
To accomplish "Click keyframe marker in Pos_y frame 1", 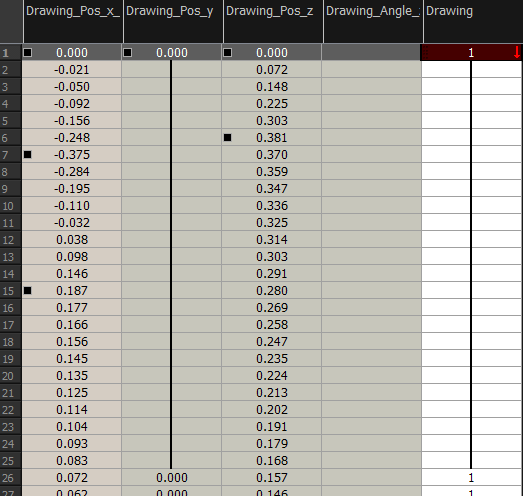I will (x=127, y=53).
